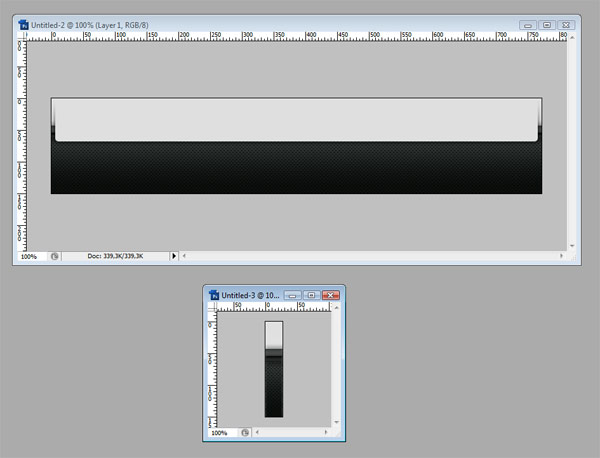Click the Doc: 339.3K file size info
The image size is (600, 458).
(115, 256)
